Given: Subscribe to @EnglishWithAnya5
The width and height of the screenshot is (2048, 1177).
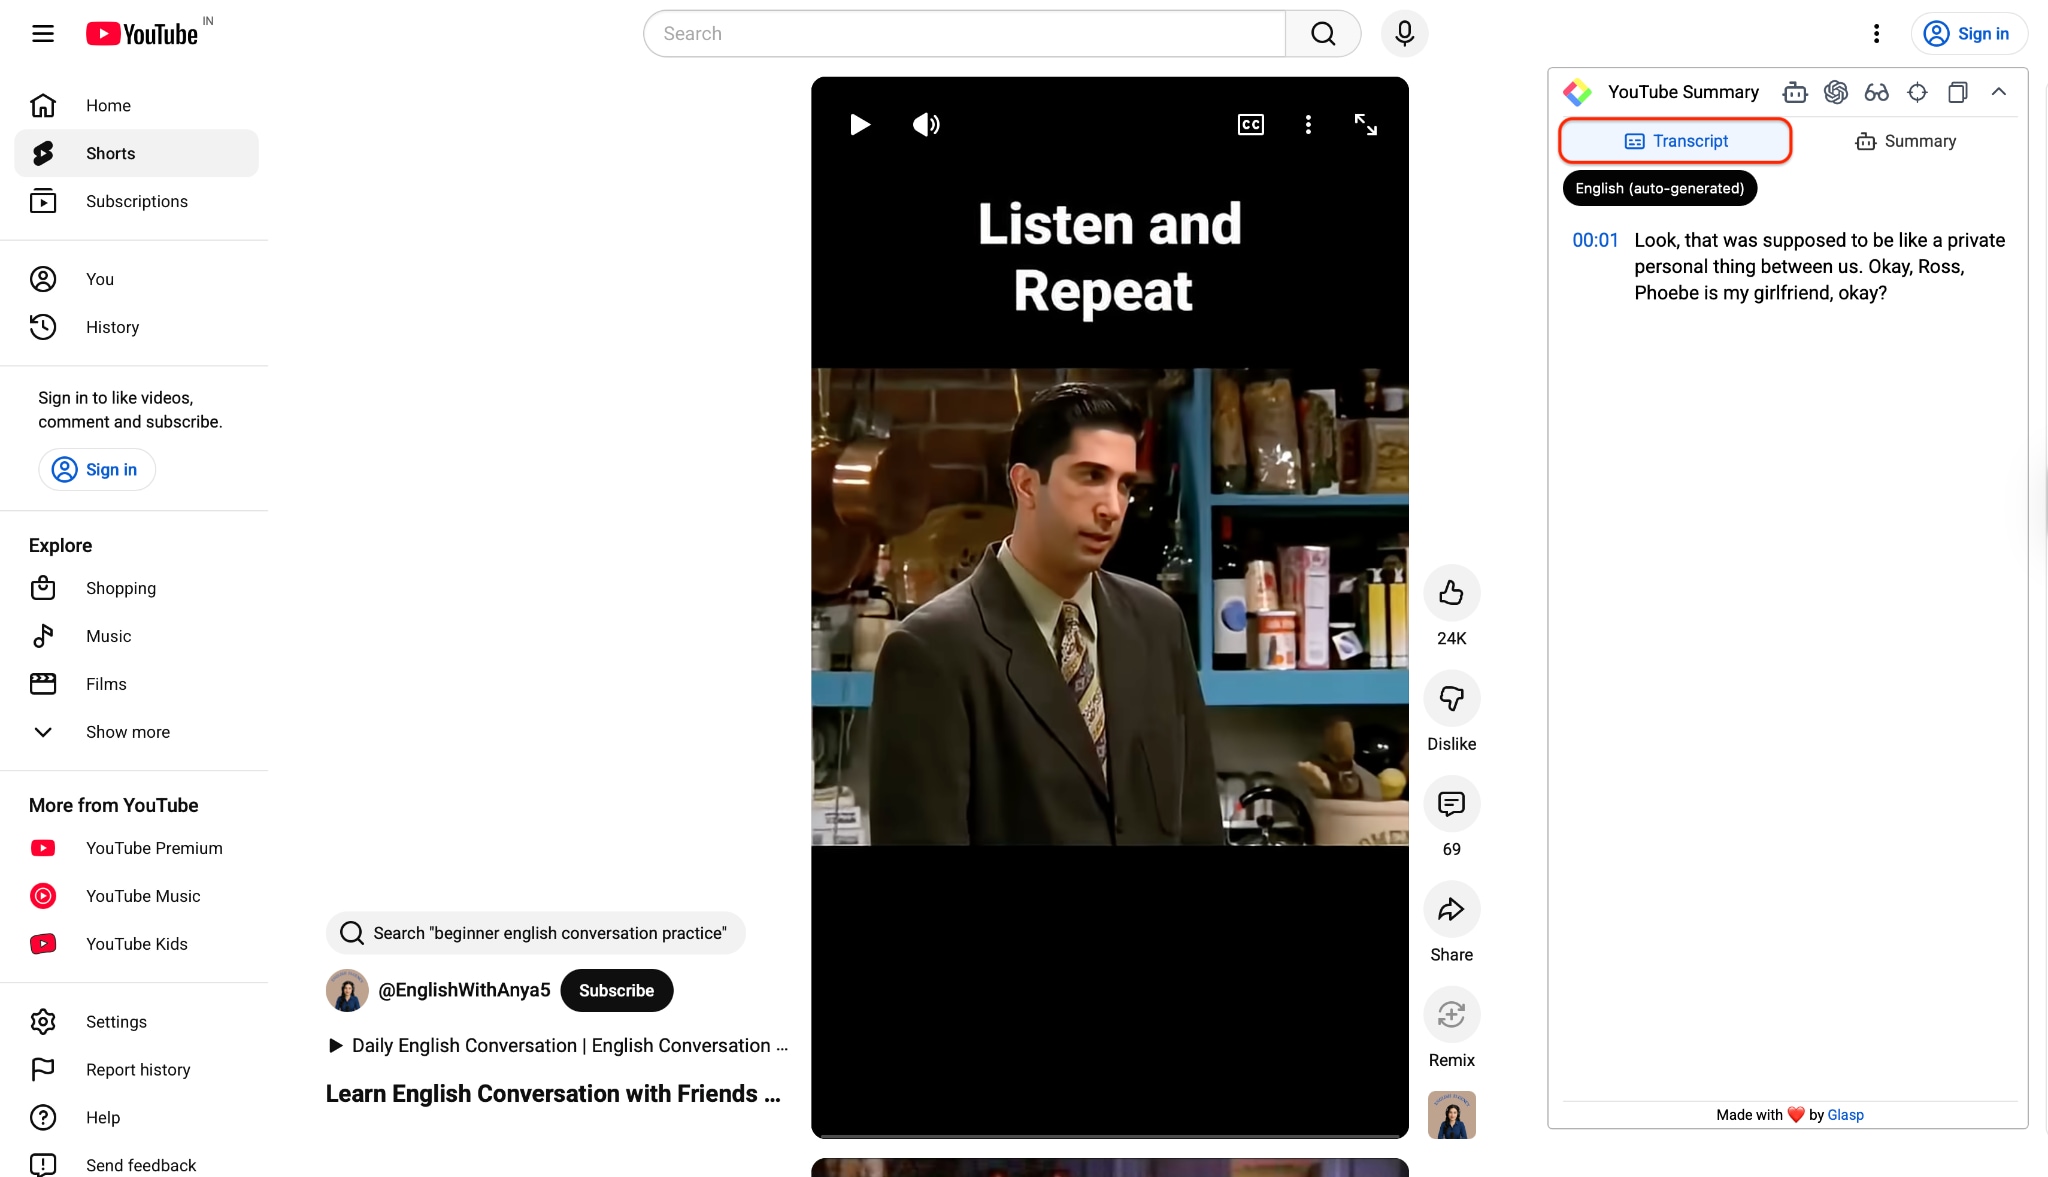Looking at the screenshot, I should click(x=616, y=990).
